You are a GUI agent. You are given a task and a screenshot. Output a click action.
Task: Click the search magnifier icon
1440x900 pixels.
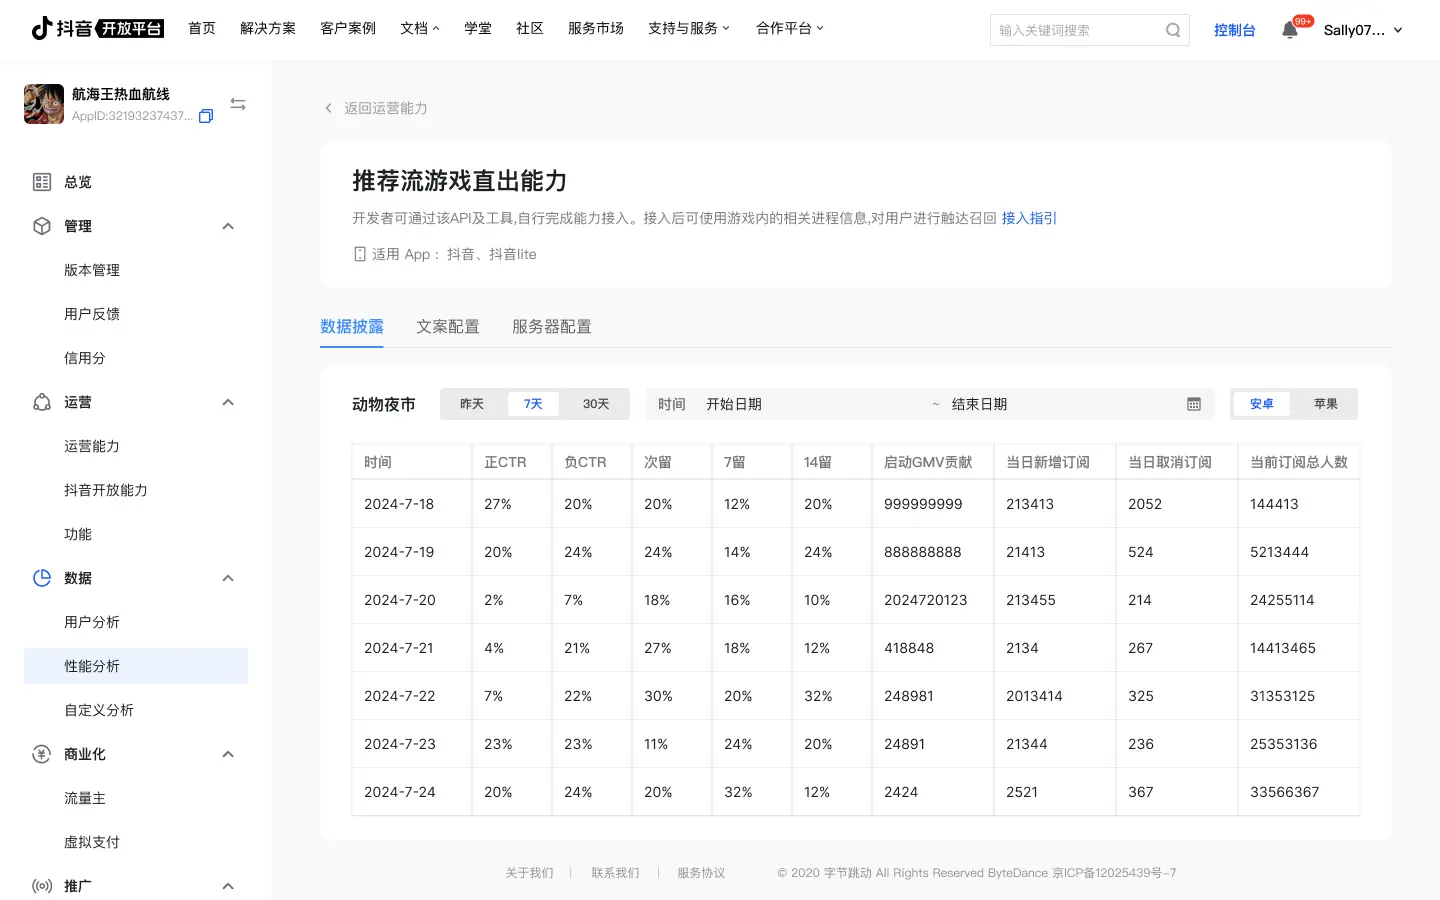(1173, 30)
